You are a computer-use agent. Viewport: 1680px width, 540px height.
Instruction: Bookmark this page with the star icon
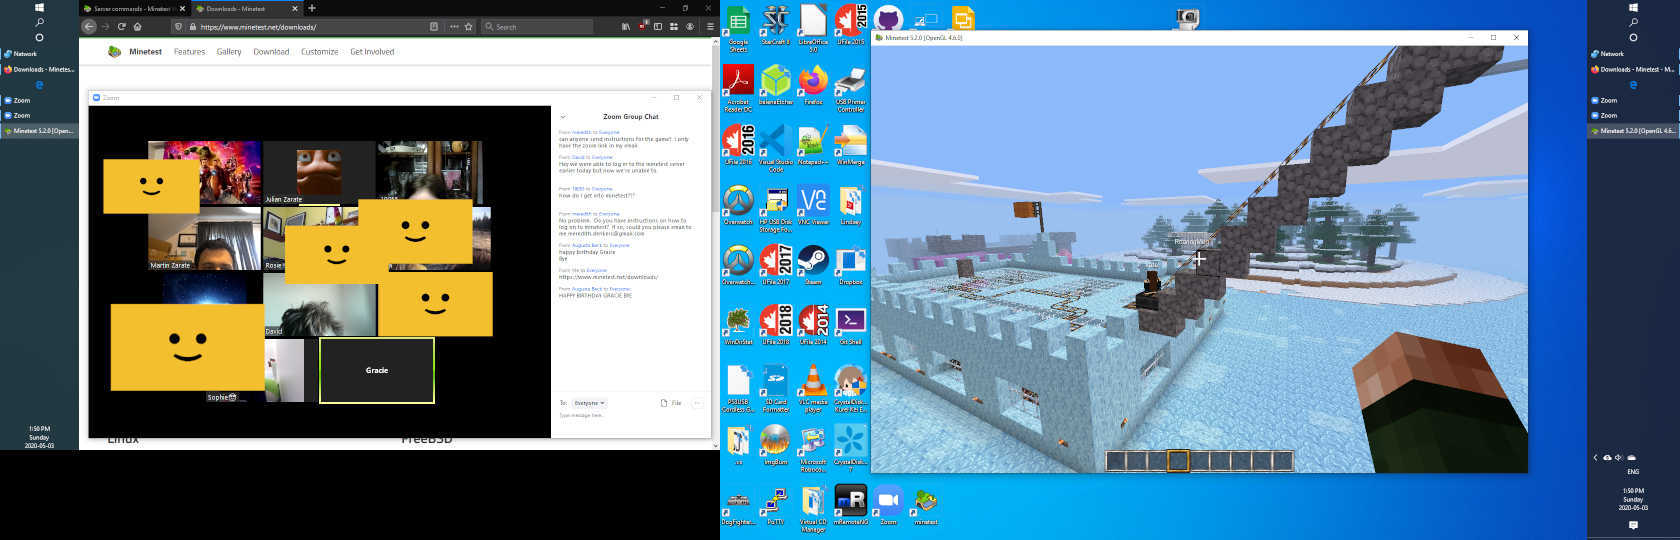tap(468, 27)
